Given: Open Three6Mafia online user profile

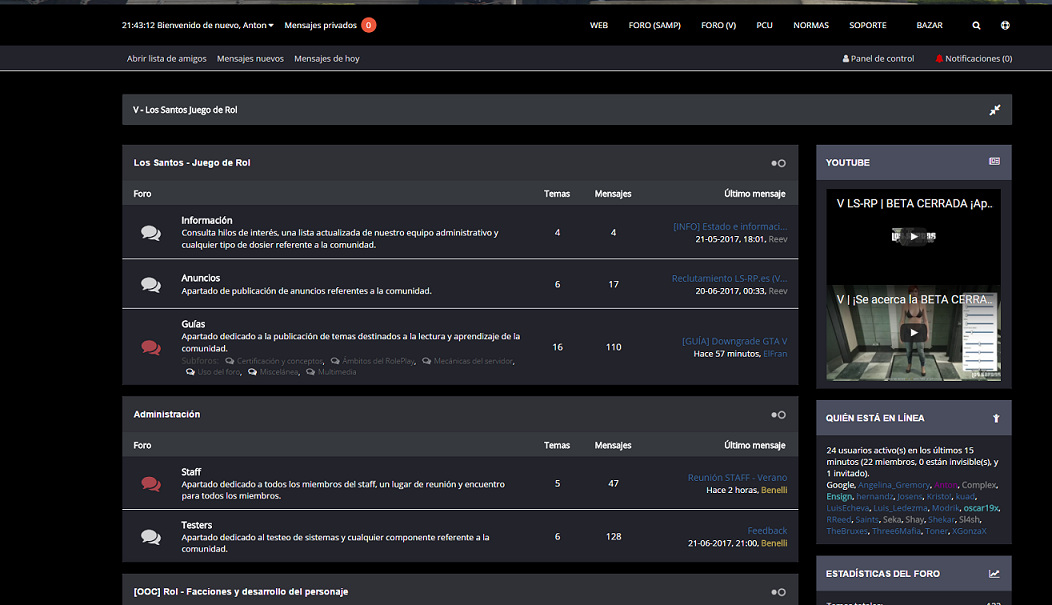Looking at the screenshot, I should pyautogui.click(x=896, y=531).
